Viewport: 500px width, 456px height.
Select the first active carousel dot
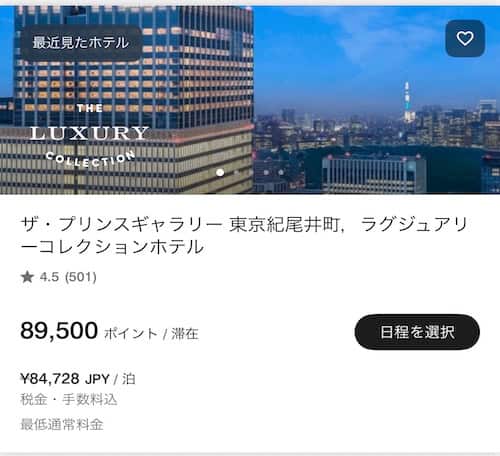(x=220, y=172)
